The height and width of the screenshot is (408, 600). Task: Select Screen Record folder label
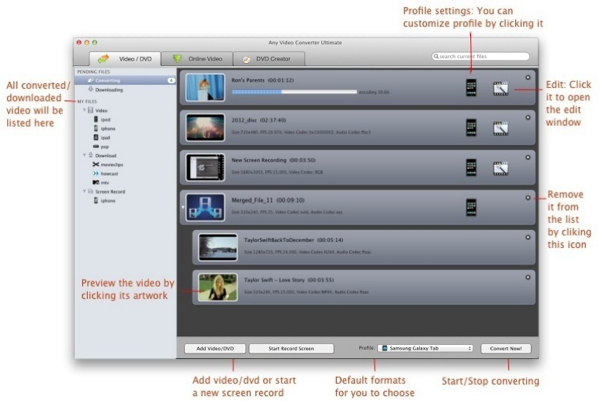110,192
